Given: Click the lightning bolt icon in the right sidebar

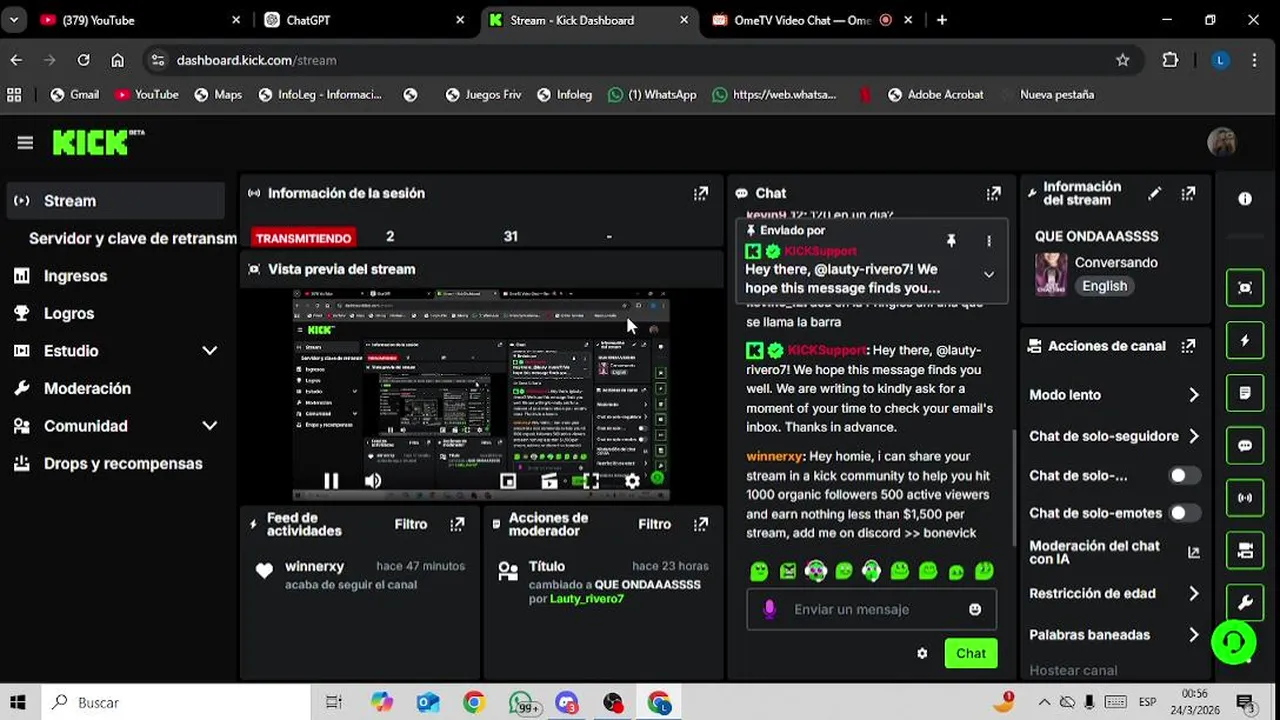Looking at the screenshot, I should pyautogui.click(x=1245, y=341).
